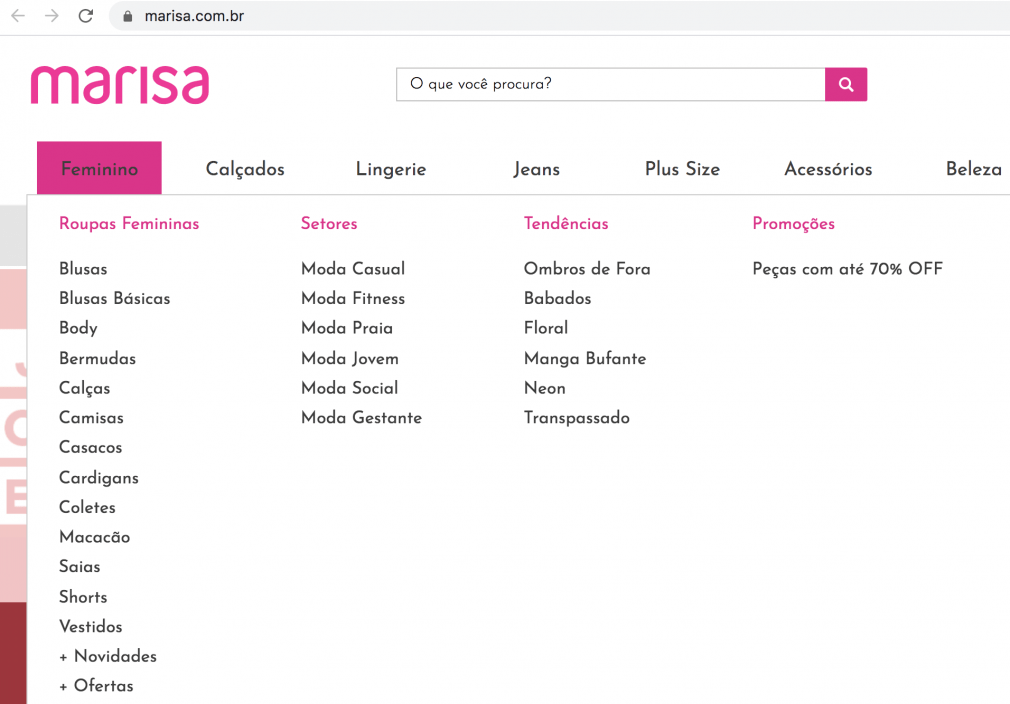This screenshot has width=1010, height=704.
Task: Open Peças com até 70% OFF promotion
Action: coord(848,269)
